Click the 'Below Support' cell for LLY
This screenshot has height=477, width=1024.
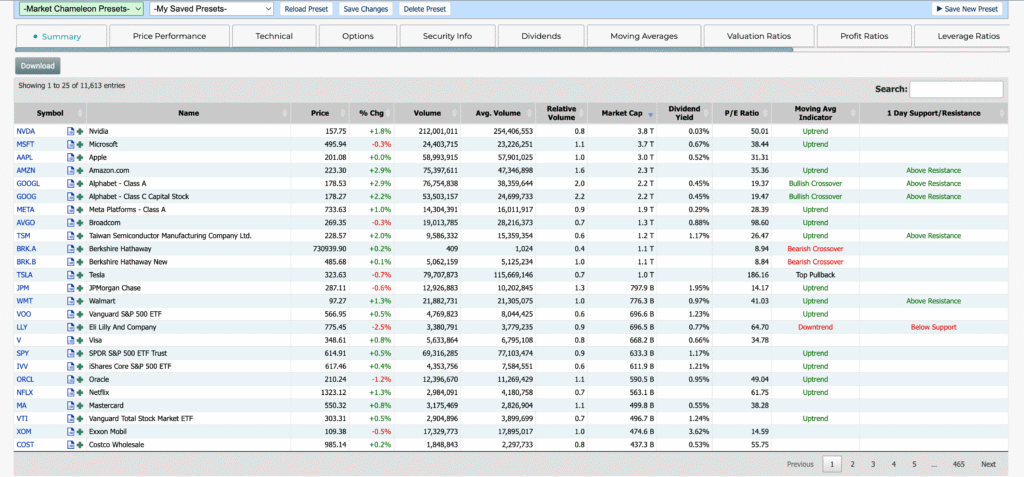[933, 327]
